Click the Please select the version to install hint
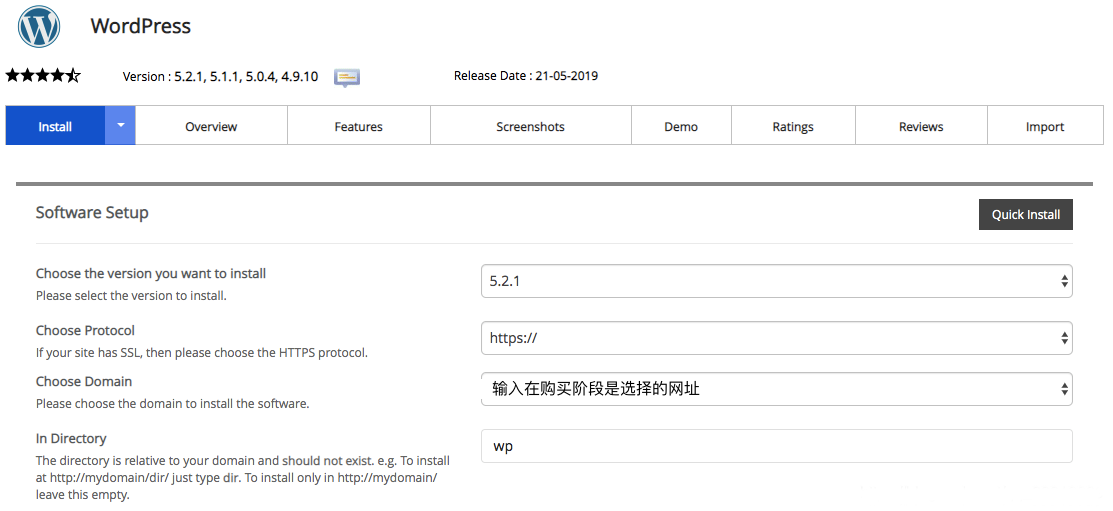 pyautogui.click(x=131, y=295)
